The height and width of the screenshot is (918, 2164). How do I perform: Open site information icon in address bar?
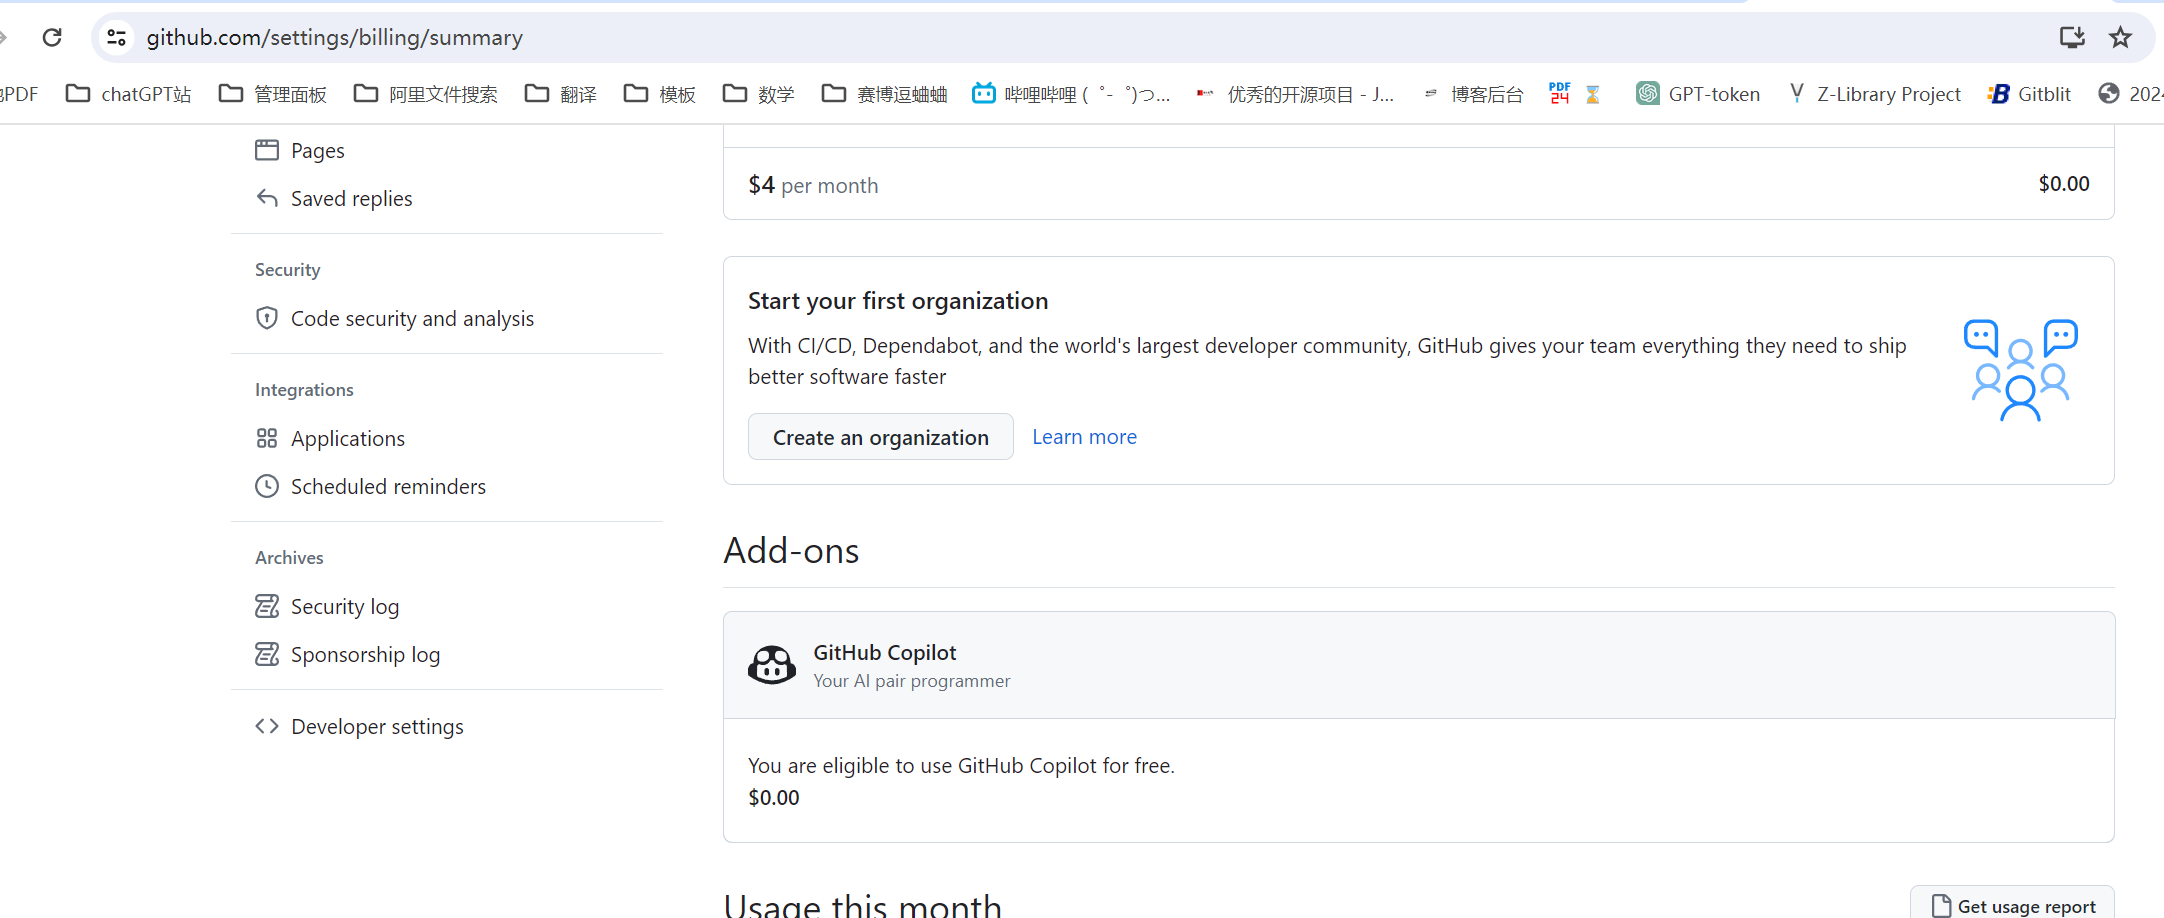[116, 37]
